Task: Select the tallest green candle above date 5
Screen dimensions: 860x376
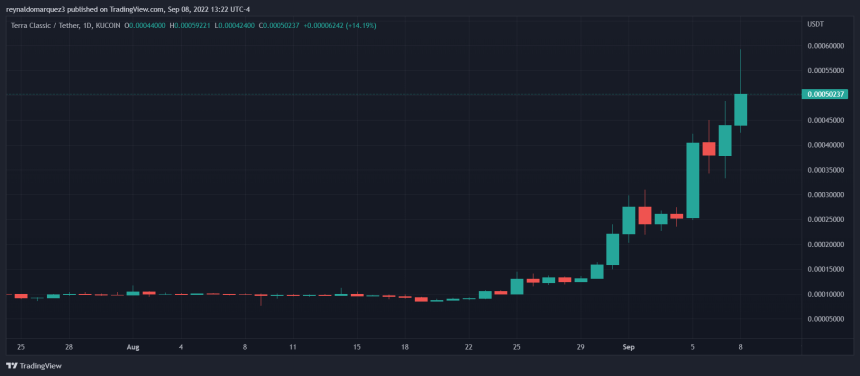Action: click(x=693, y=180)
